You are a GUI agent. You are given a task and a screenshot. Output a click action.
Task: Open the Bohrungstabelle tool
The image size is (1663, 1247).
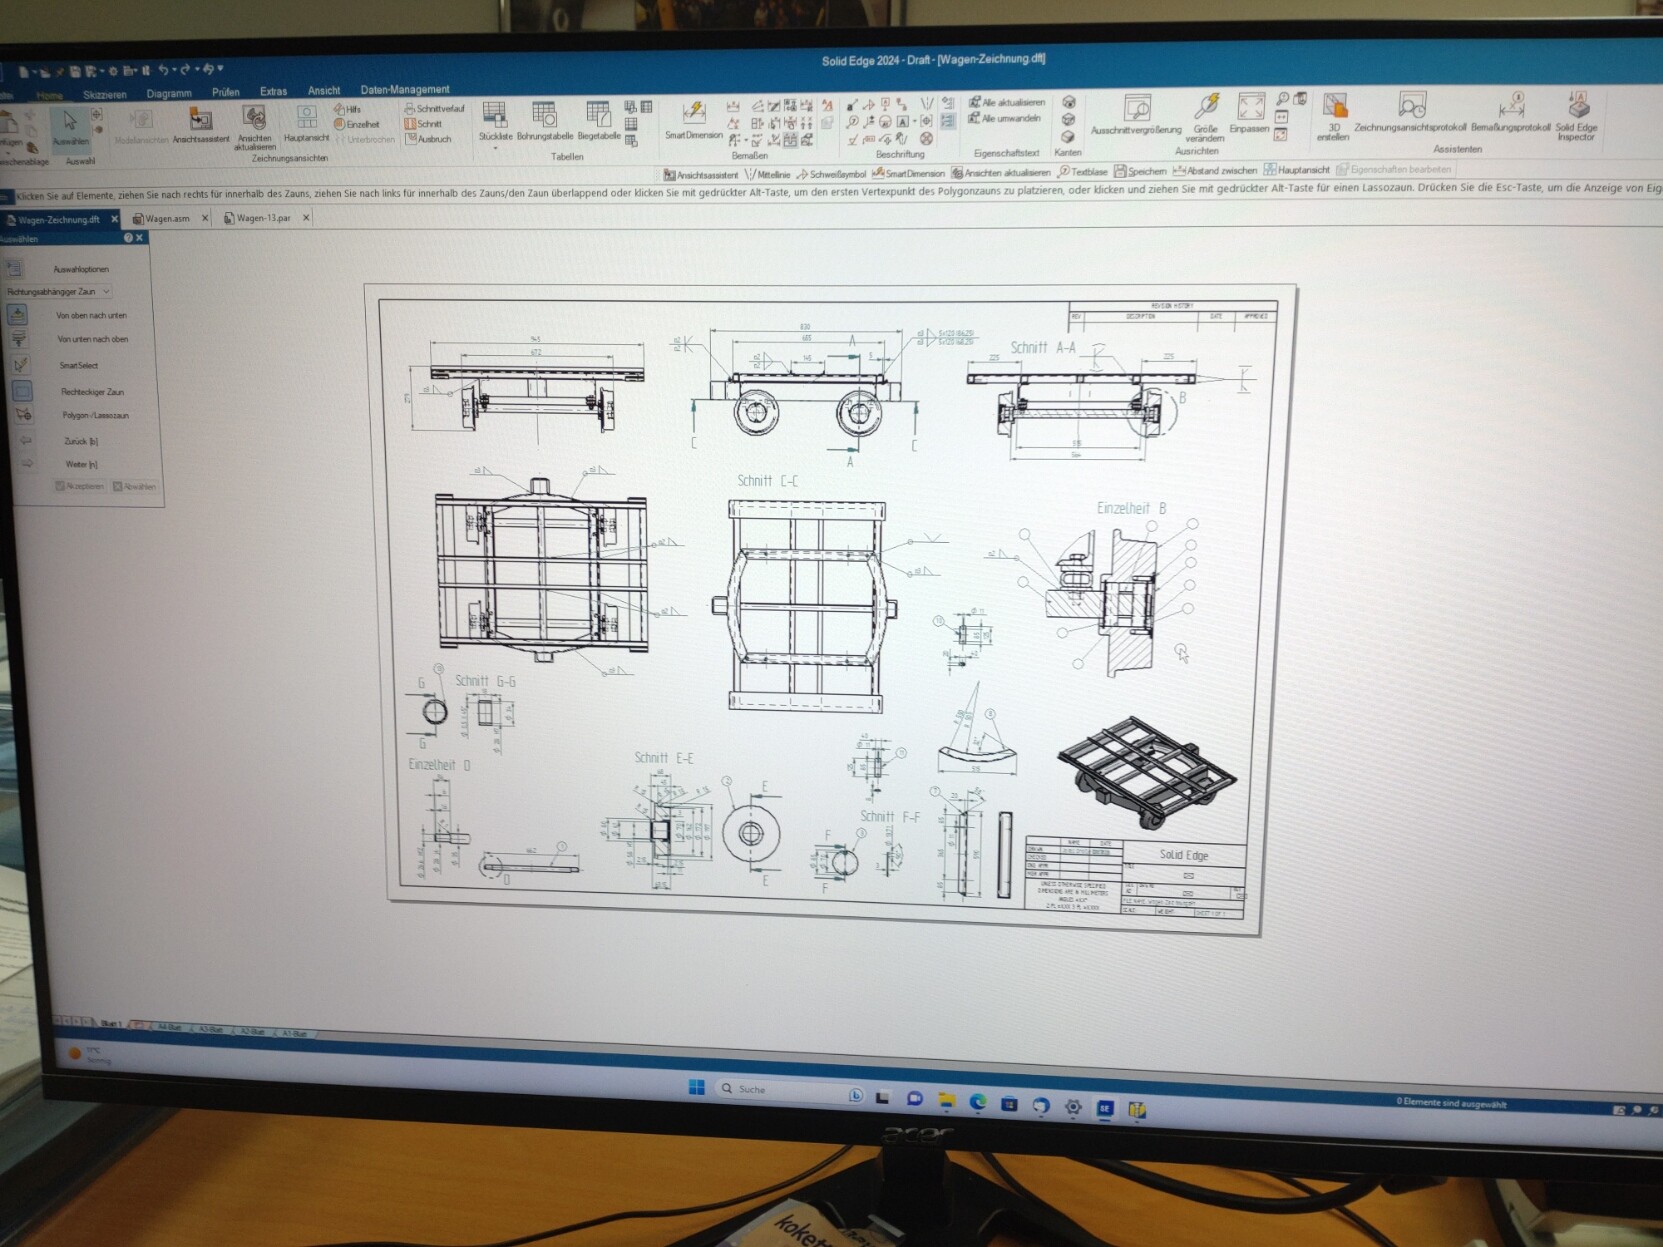coord(545,122)
